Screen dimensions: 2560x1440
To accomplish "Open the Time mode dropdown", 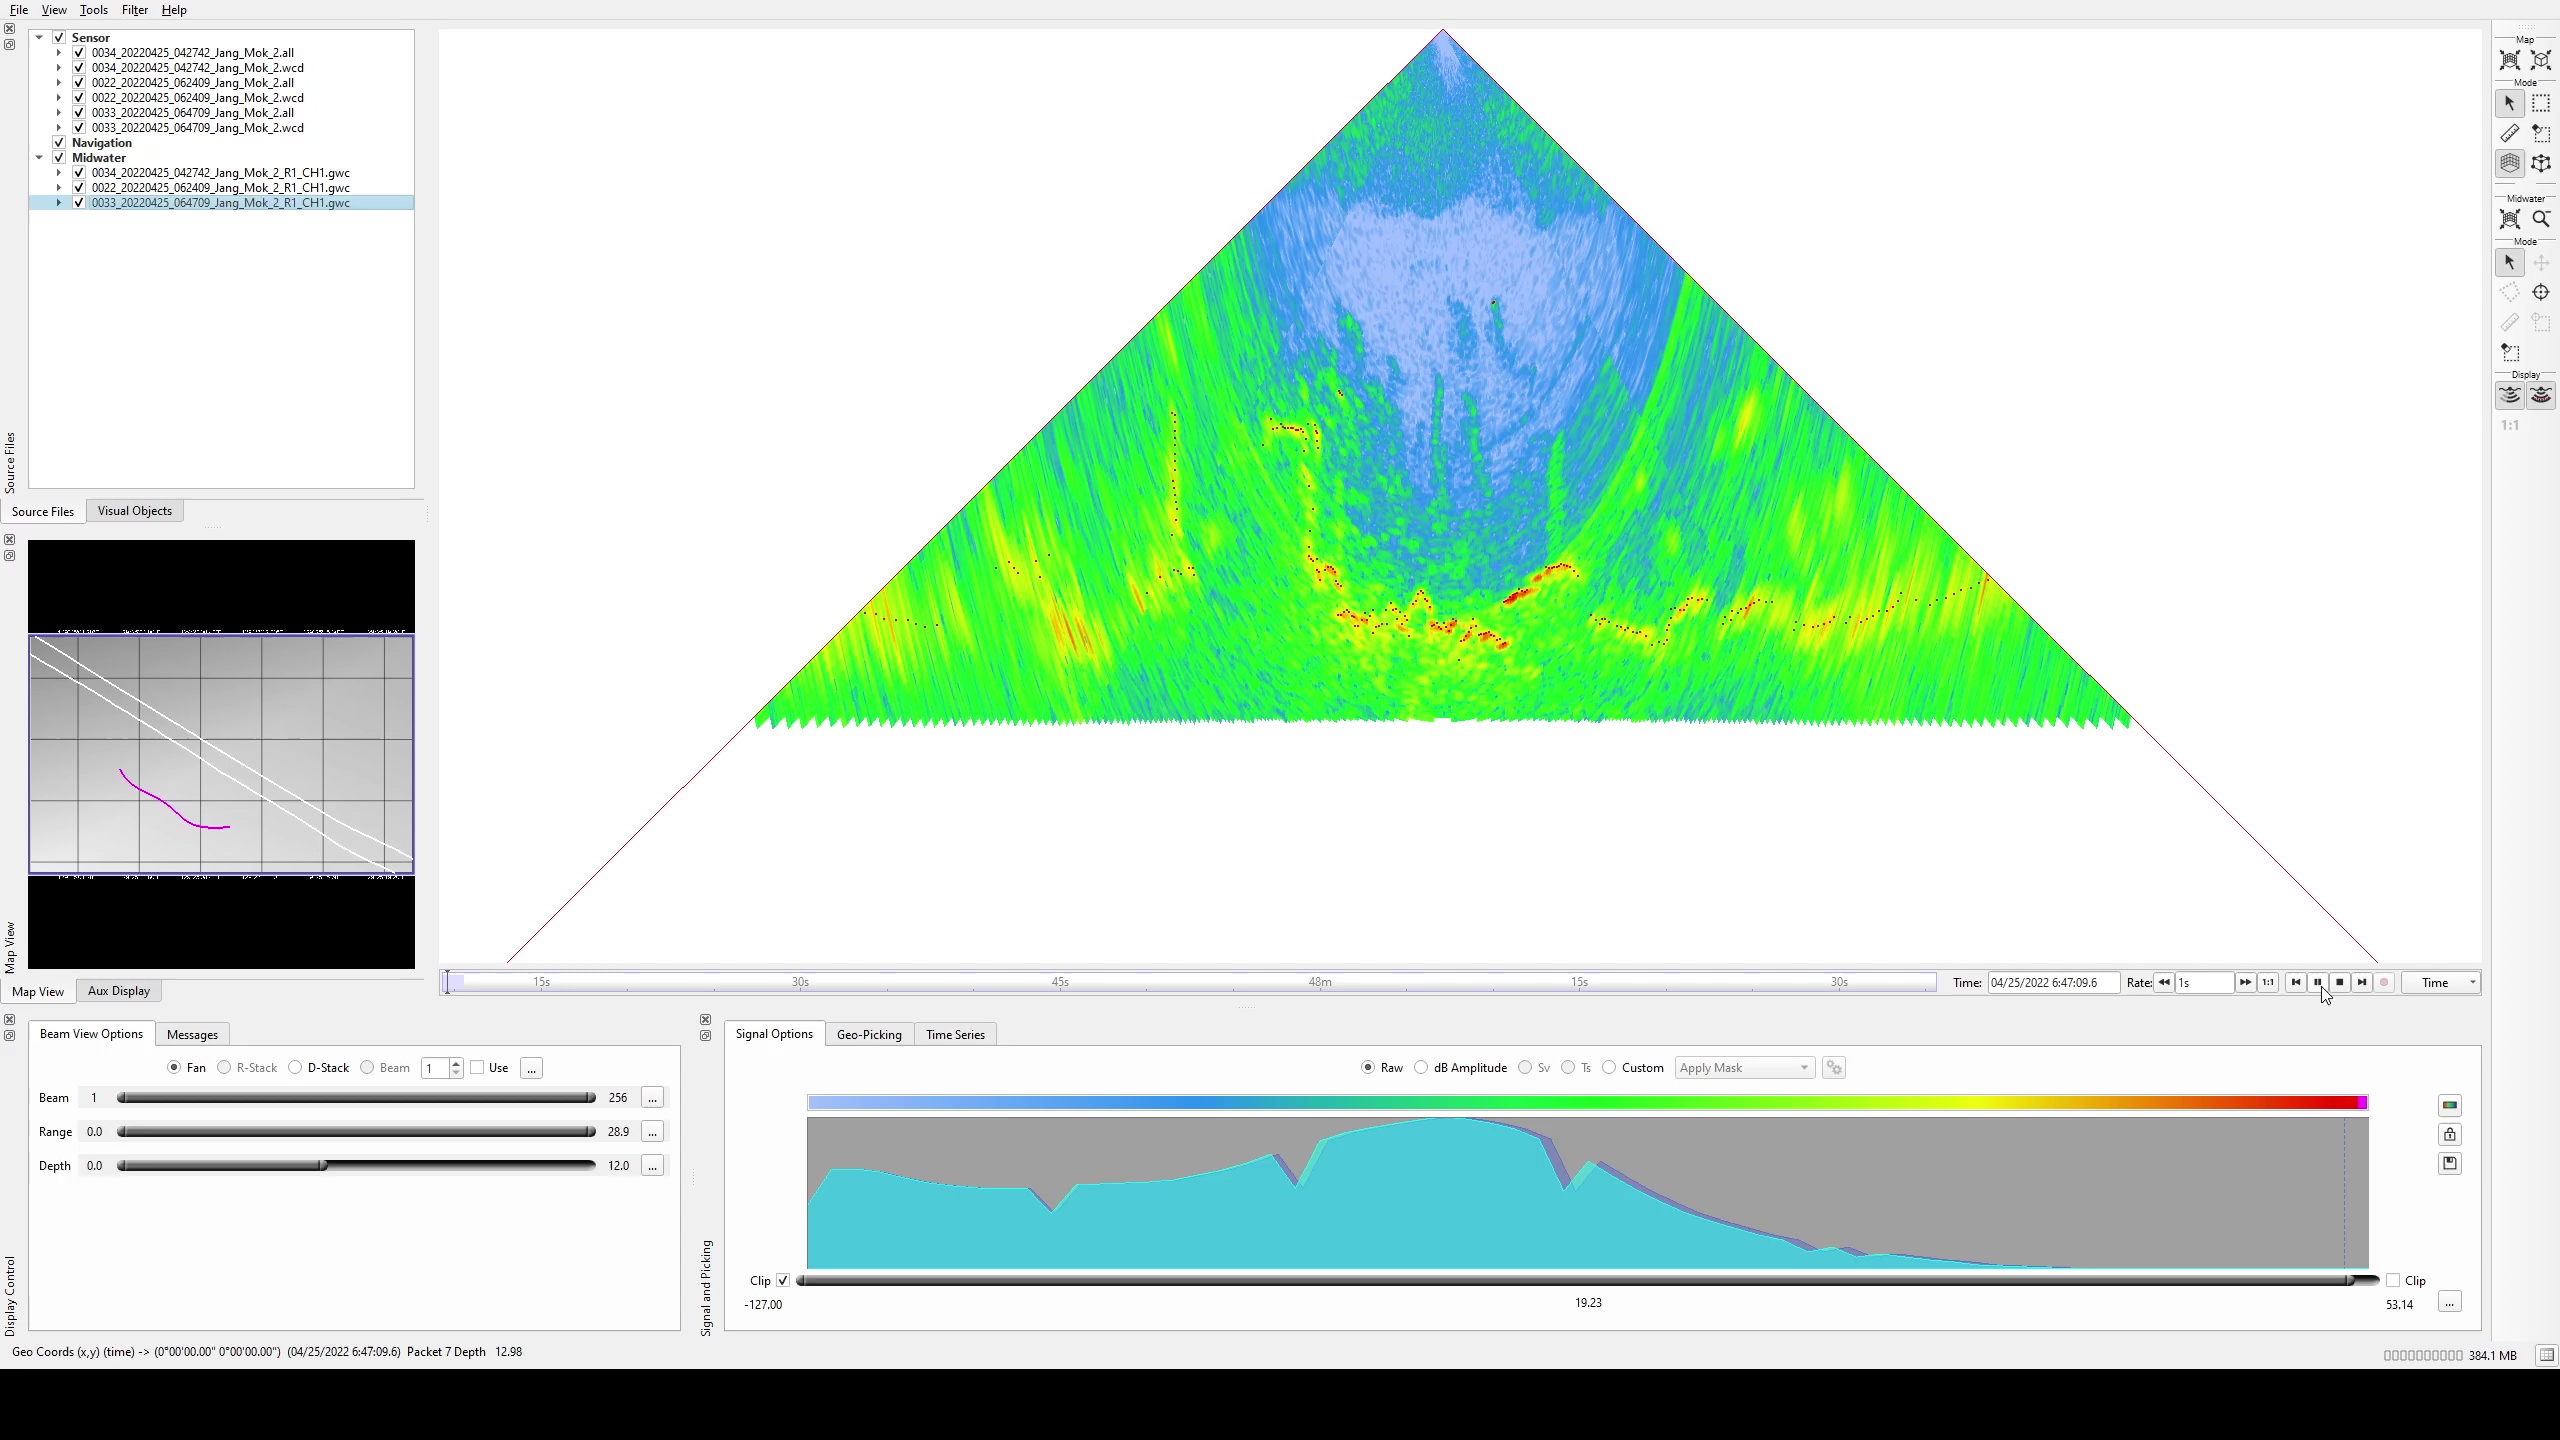I will pyautogui.click(x=2442, y=983).
